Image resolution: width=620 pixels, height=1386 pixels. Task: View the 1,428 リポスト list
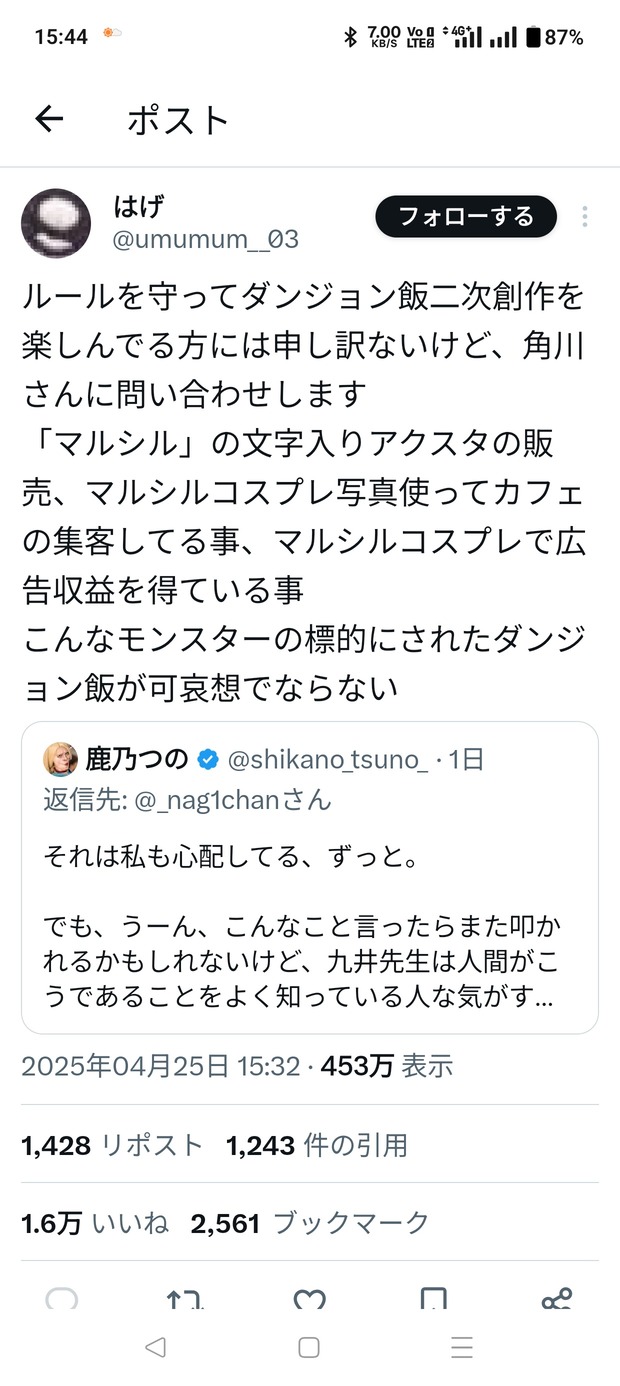point(112,1146)
